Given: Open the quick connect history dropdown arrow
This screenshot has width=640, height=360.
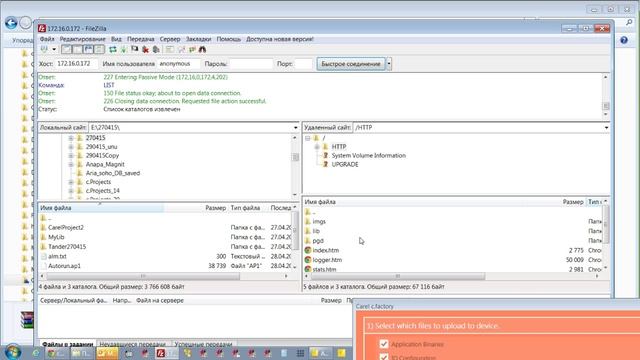Looking at the screenshot, I should (x=389, y=64).
